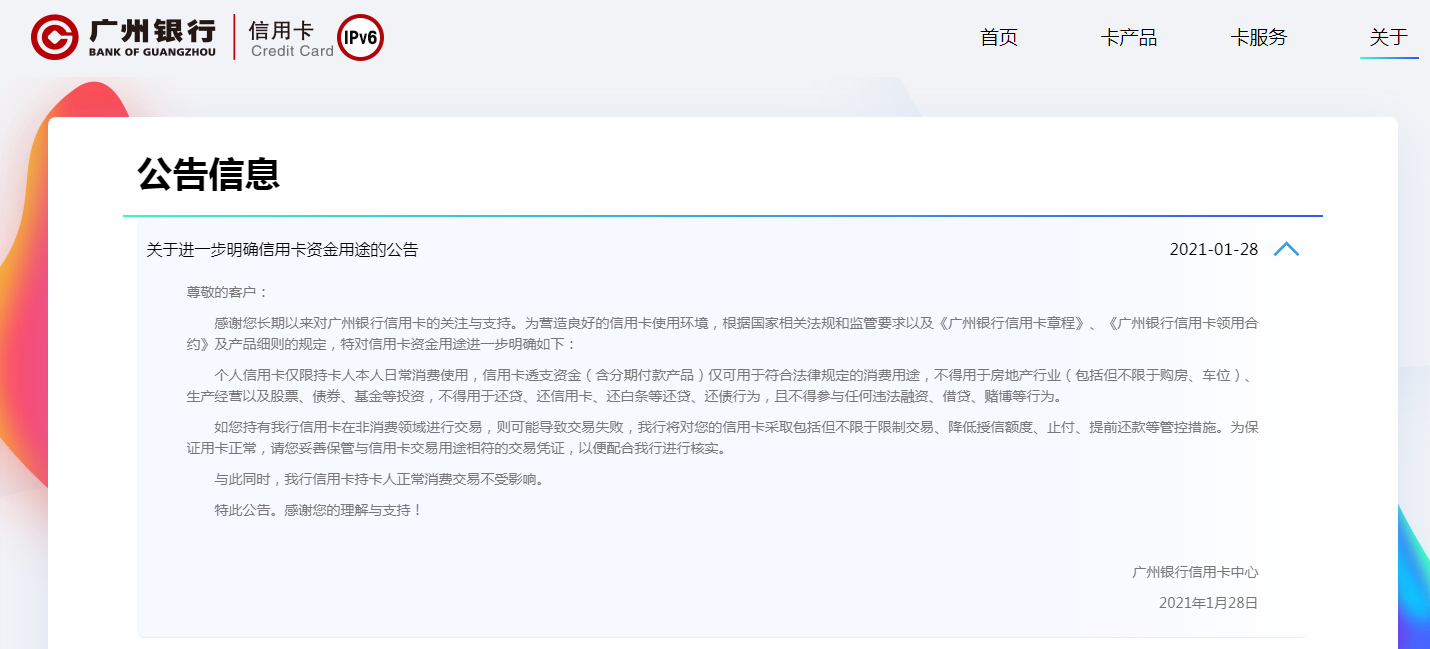1430x649 pixels.
Task: Click the signature 广州银行信用卡中心
Action: 1195,572
